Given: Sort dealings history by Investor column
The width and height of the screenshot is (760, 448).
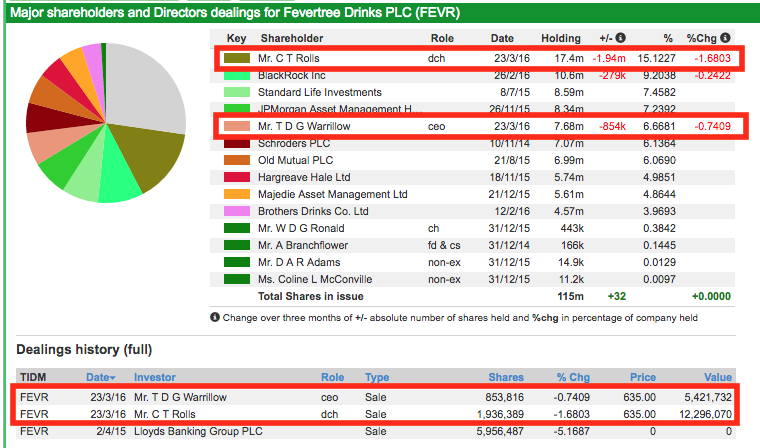Looking at the screenshot, I should tap(155, 377).
